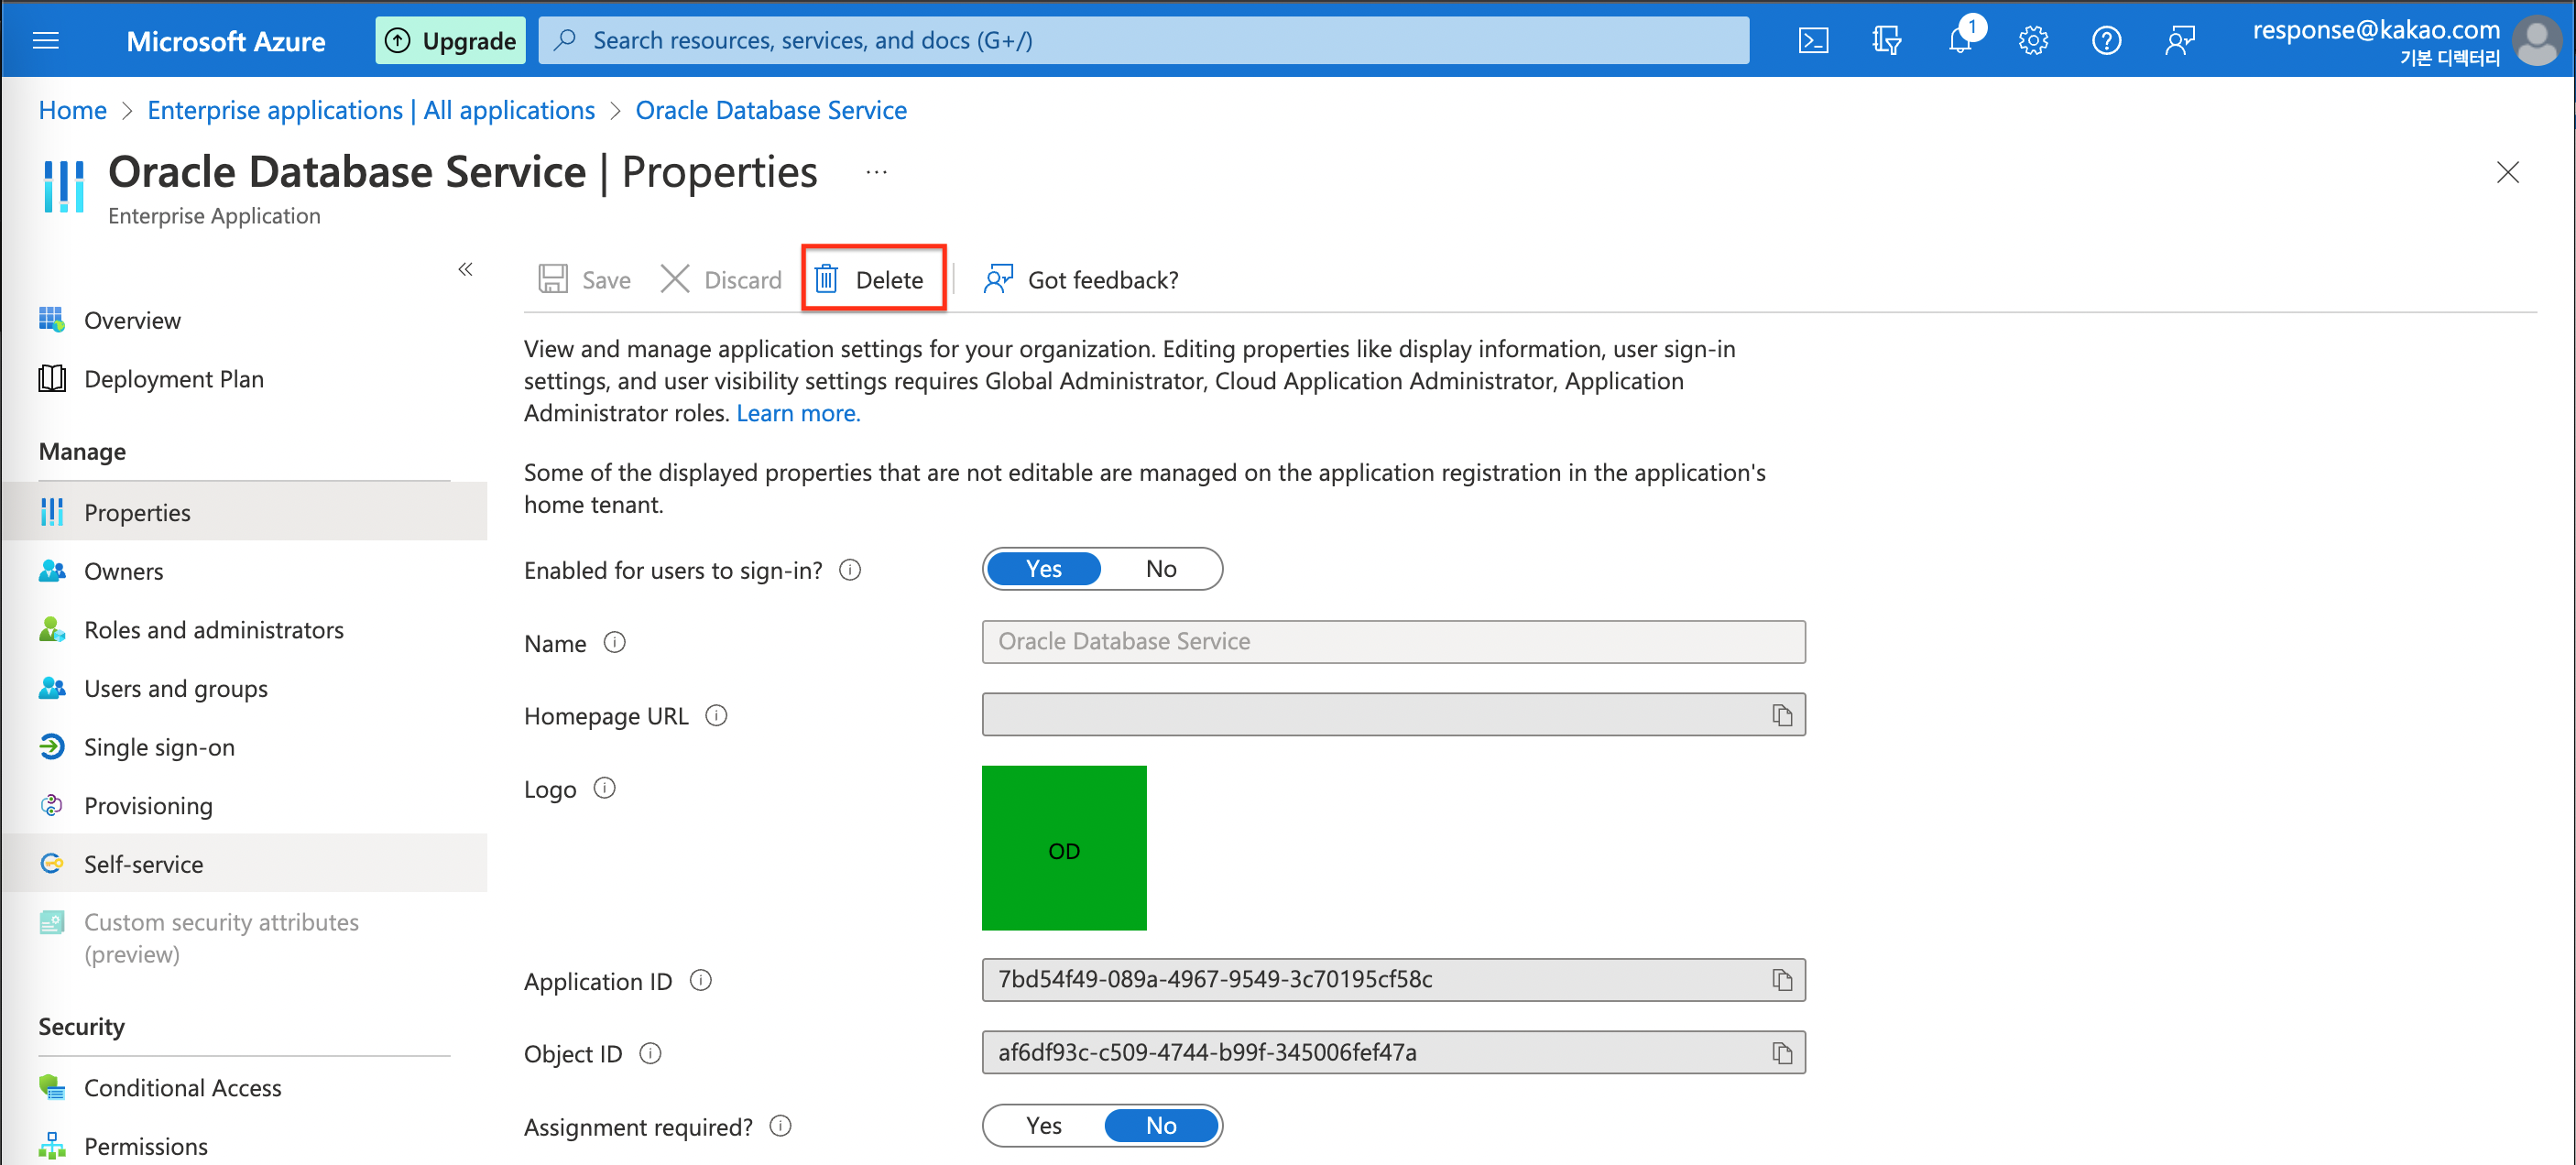Open Single sign-on settings
Image resolution: width=2576 pixels, height=1165 pixels.
pyautogui.click(x=244, y=746)
